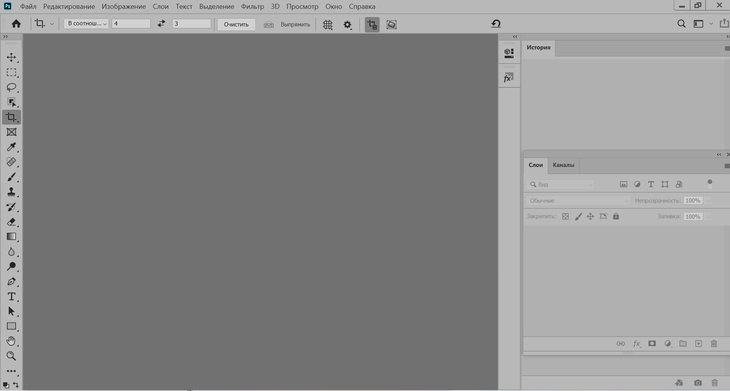Image resolution: width=730 pixels, height=391 pixels.
Task: Select the Horizontal Type tool
Action: pos(11,297)
